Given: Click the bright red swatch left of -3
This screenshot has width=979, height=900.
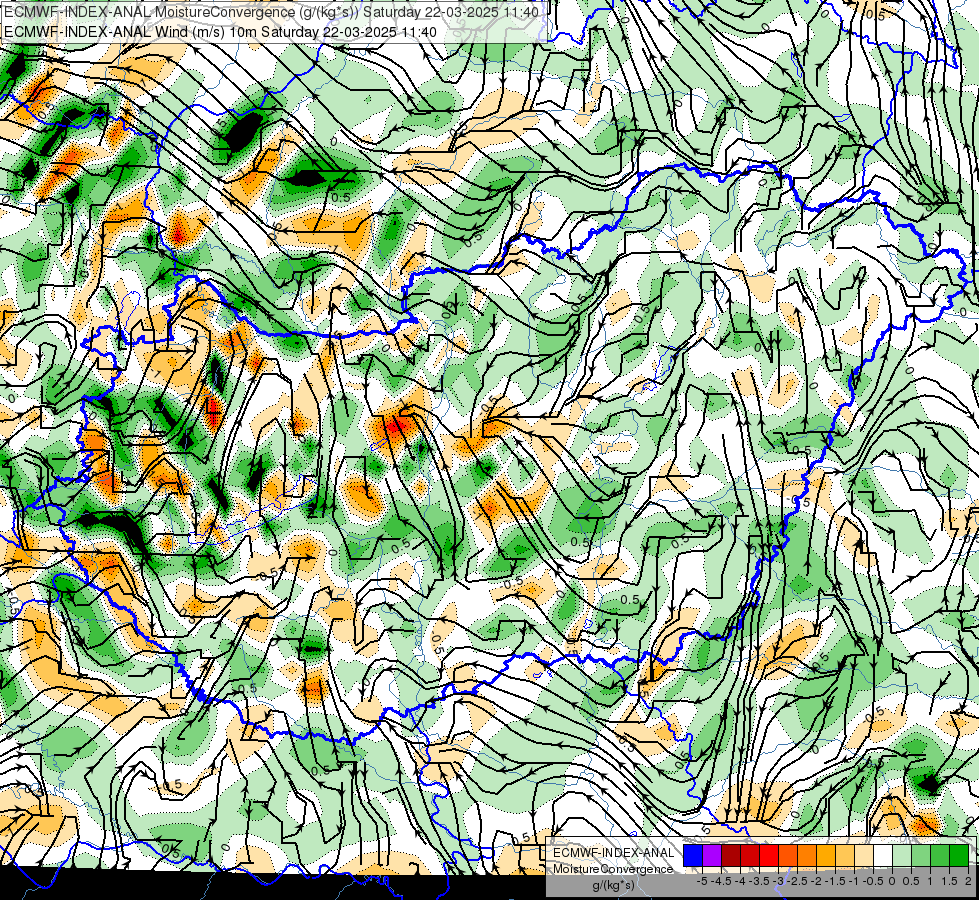Looking at the screenshot, I should pos(769,855).
